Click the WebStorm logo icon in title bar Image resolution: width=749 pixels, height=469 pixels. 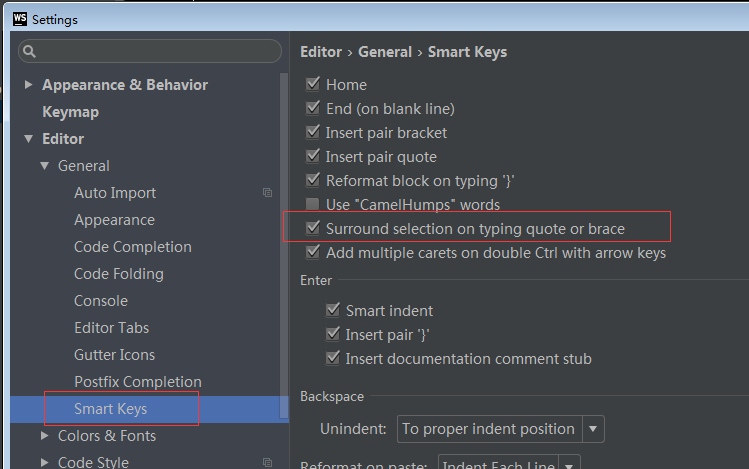click(x=20, y=19)
